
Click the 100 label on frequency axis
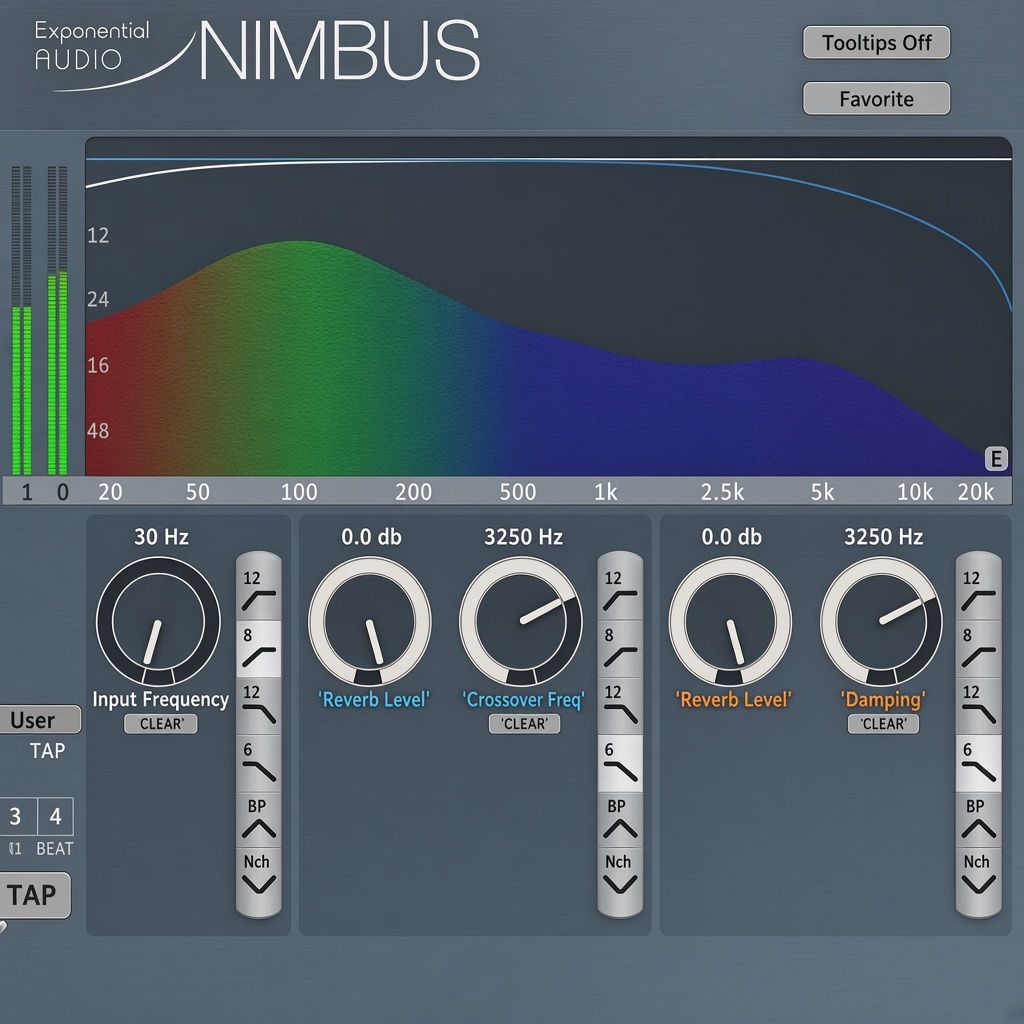[x=299, y=492]
